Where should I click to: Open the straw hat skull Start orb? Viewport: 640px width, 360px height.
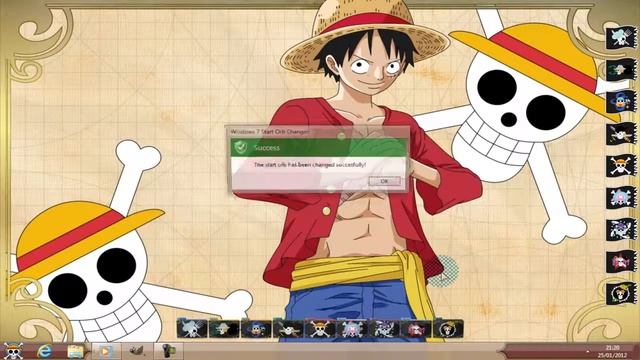[13, 351]
